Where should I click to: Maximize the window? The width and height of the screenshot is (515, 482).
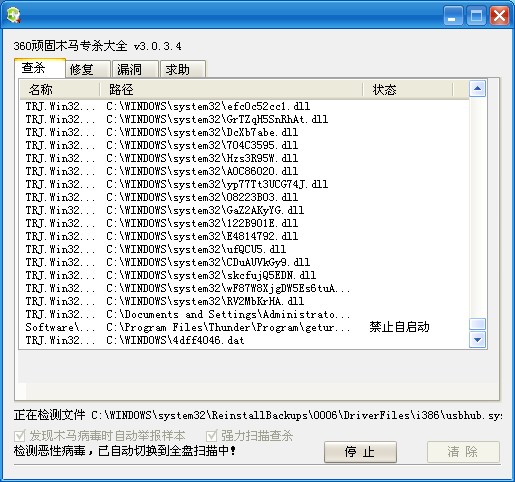click(476, 16)
